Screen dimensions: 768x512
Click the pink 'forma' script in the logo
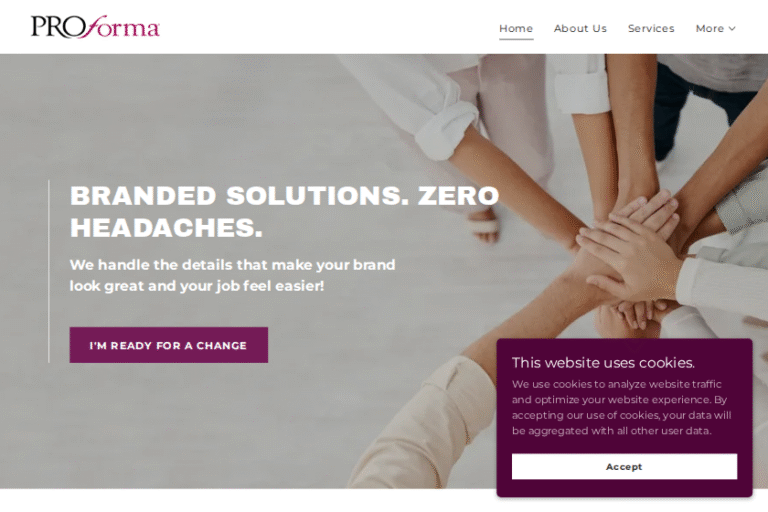click(120, 27)
